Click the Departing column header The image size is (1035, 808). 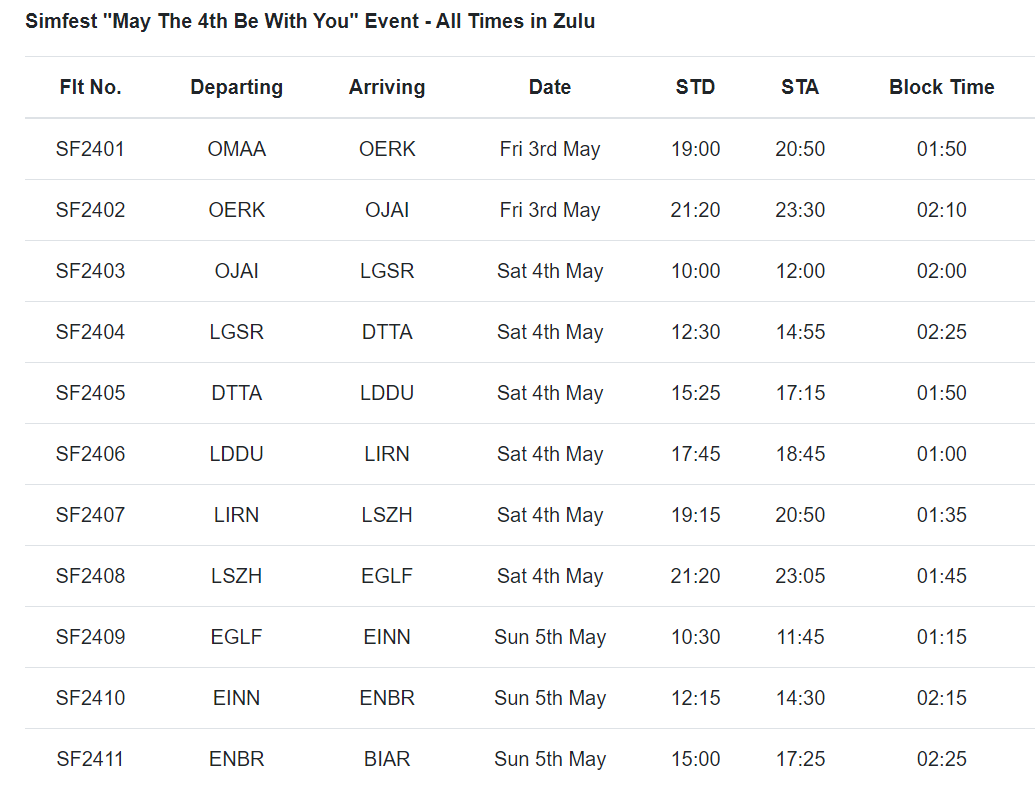[x=236, y=87]
